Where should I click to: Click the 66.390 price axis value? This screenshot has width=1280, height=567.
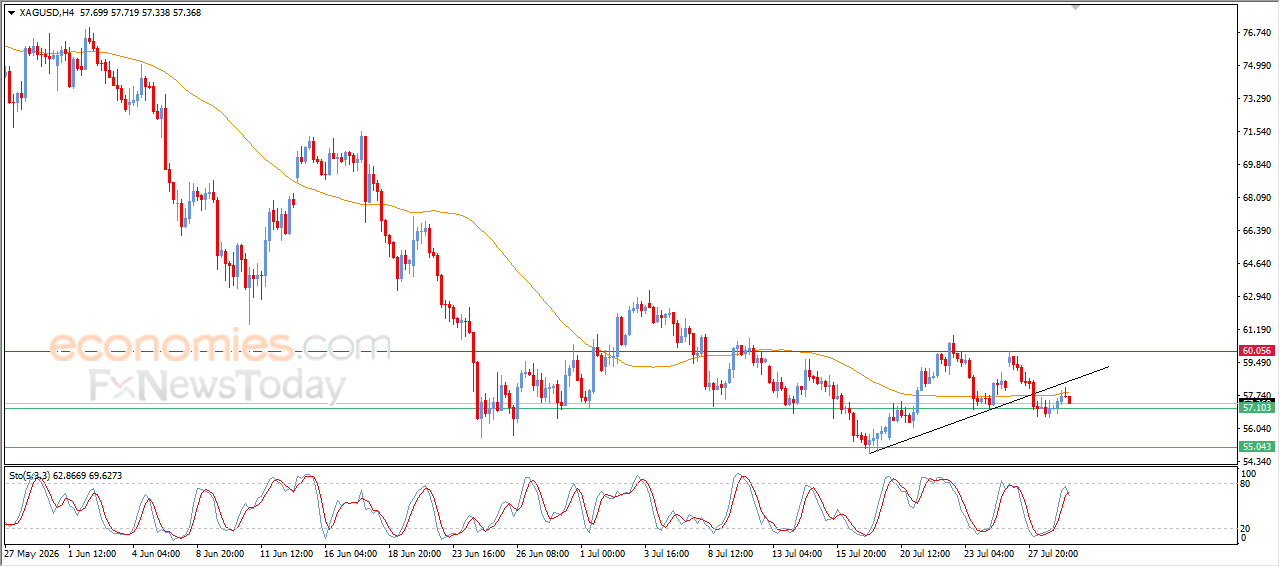1258,231
